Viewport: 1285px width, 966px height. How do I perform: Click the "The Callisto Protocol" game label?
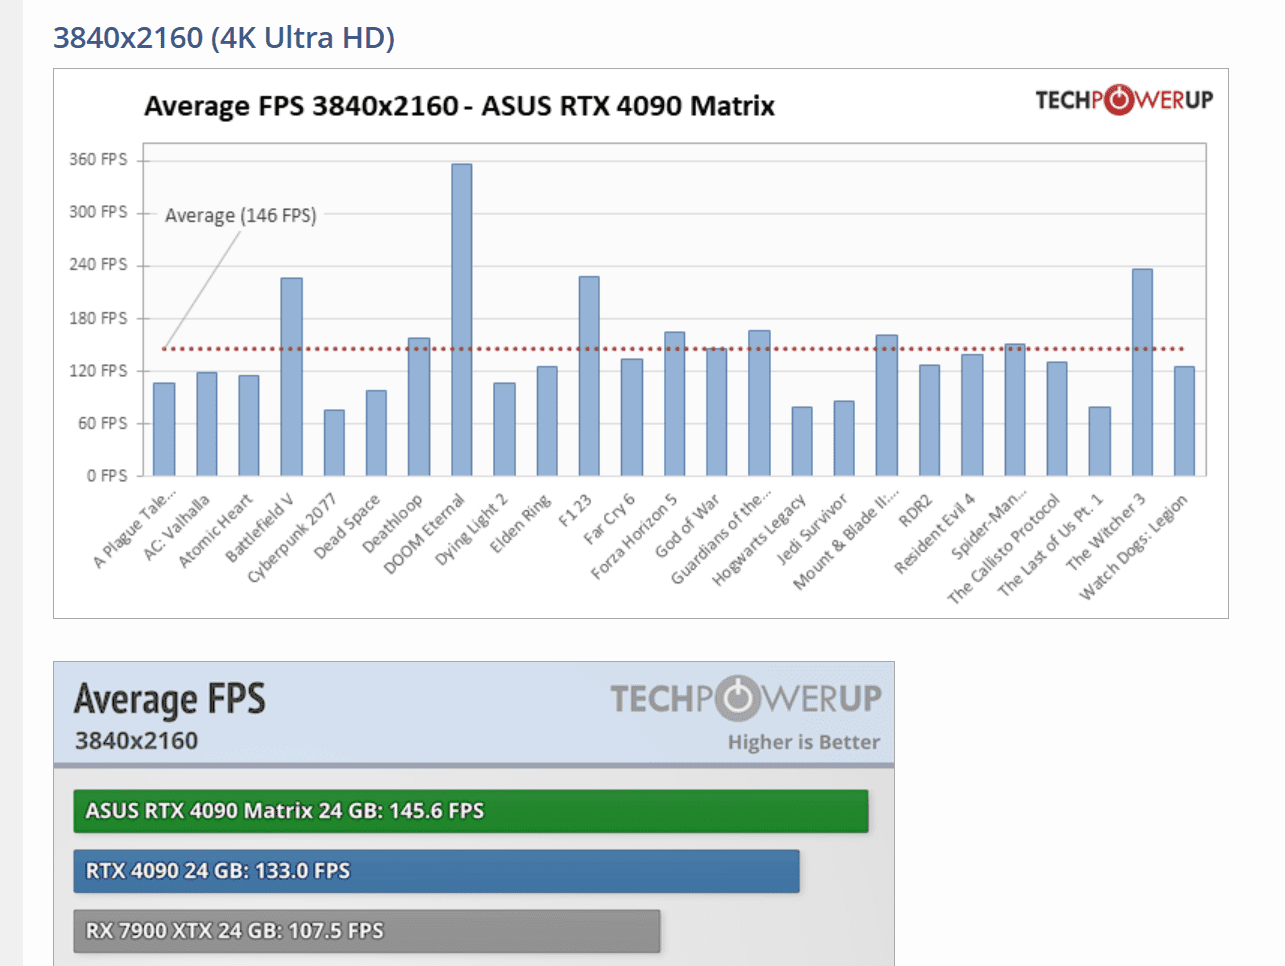click(x=1003, y=549)
